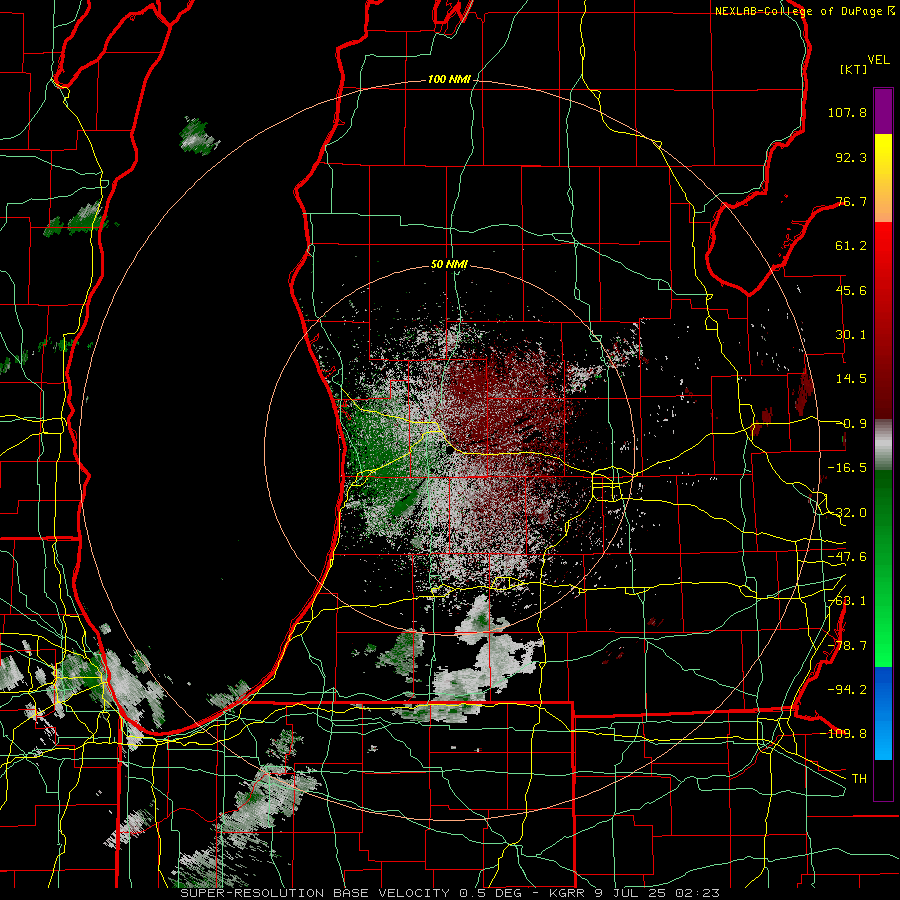Viewport: 900px width, 900px height.
Task: Click the -94.2 velocity scale value
Action: [847, 689]
